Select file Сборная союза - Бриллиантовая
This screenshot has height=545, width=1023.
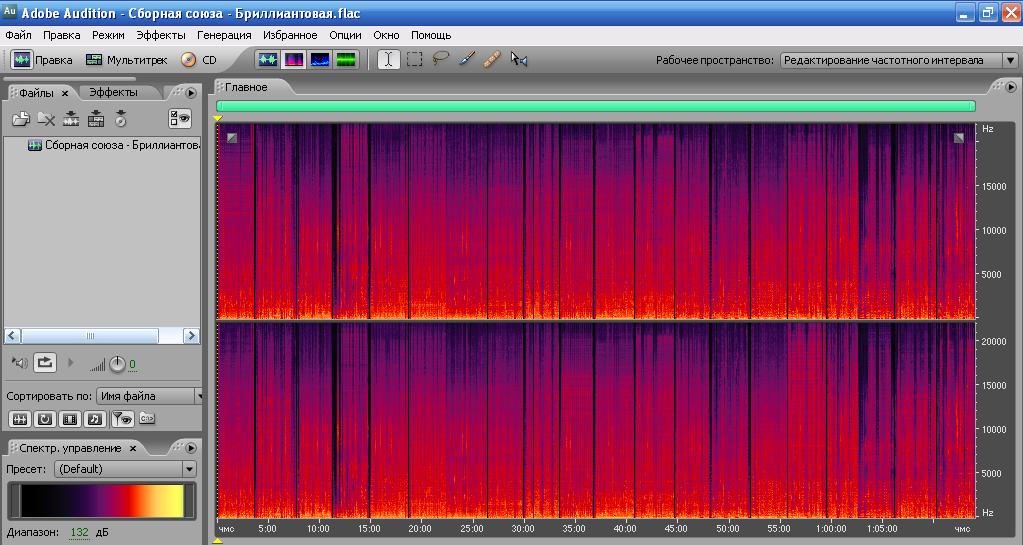(114, 145)
